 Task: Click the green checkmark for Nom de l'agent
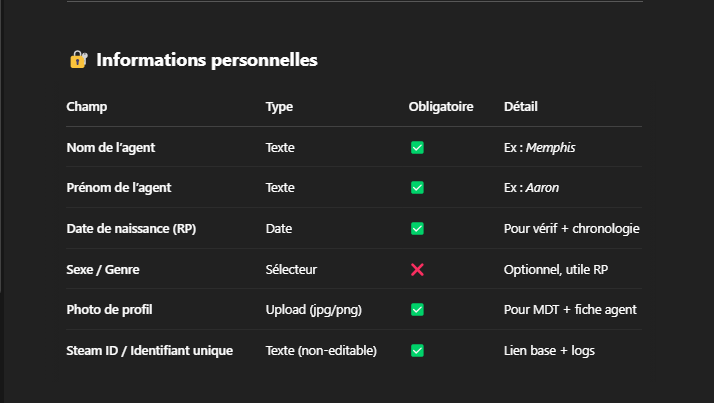417,147
